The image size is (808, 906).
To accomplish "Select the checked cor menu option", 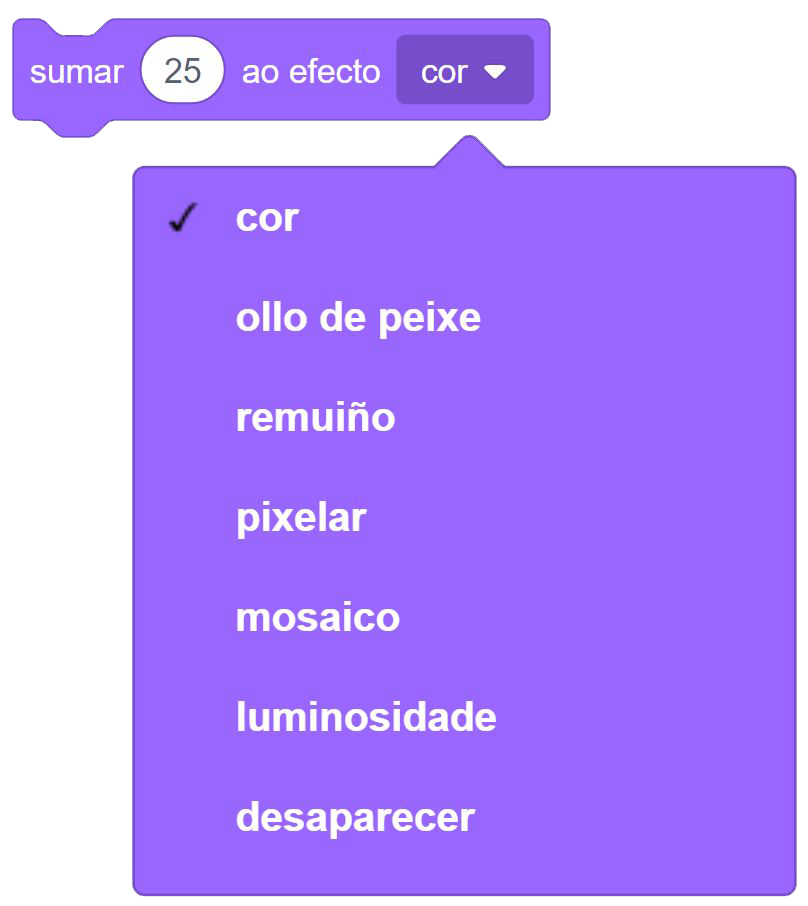I will 267,218.
